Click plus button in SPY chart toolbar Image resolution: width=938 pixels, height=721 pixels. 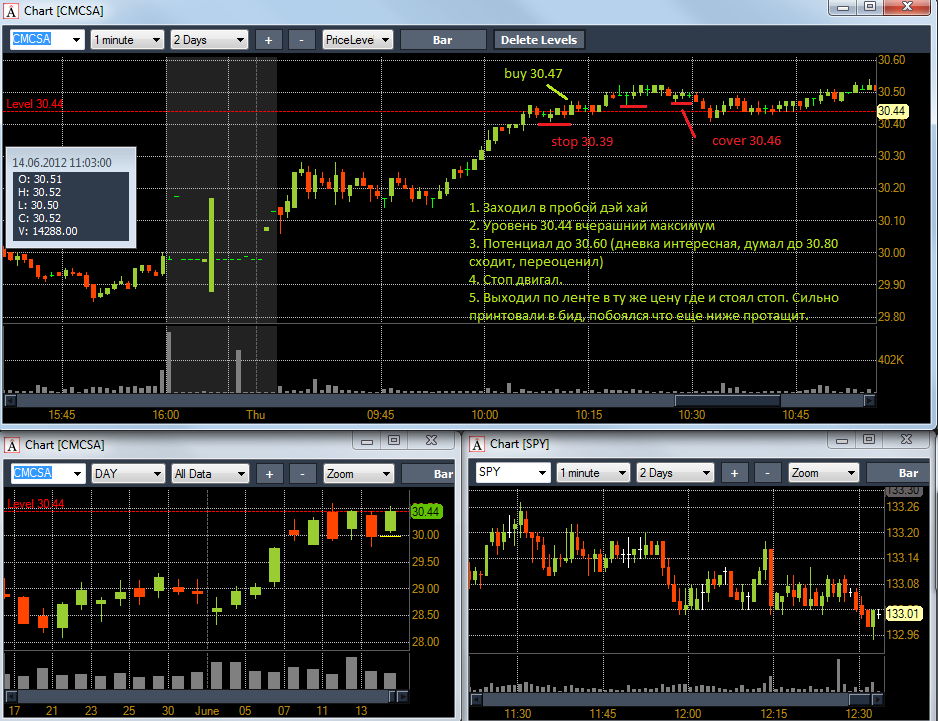pyautogui.click(x=735, y=473)
